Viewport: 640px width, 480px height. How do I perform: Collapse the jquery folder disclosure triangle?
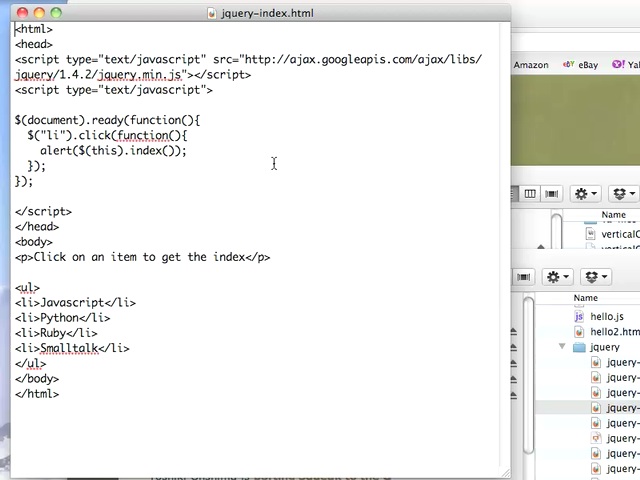pos(562,347)
